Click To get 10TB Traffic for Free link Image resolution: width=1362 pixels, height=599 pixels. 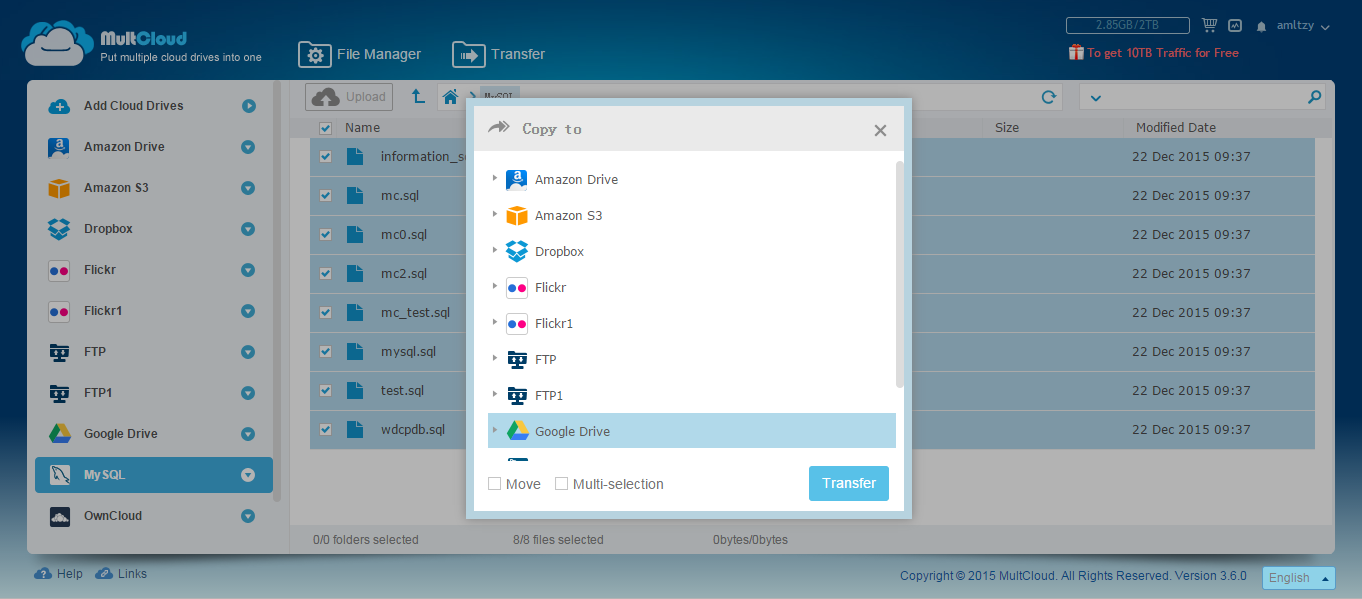click(x=1163, y=53)
